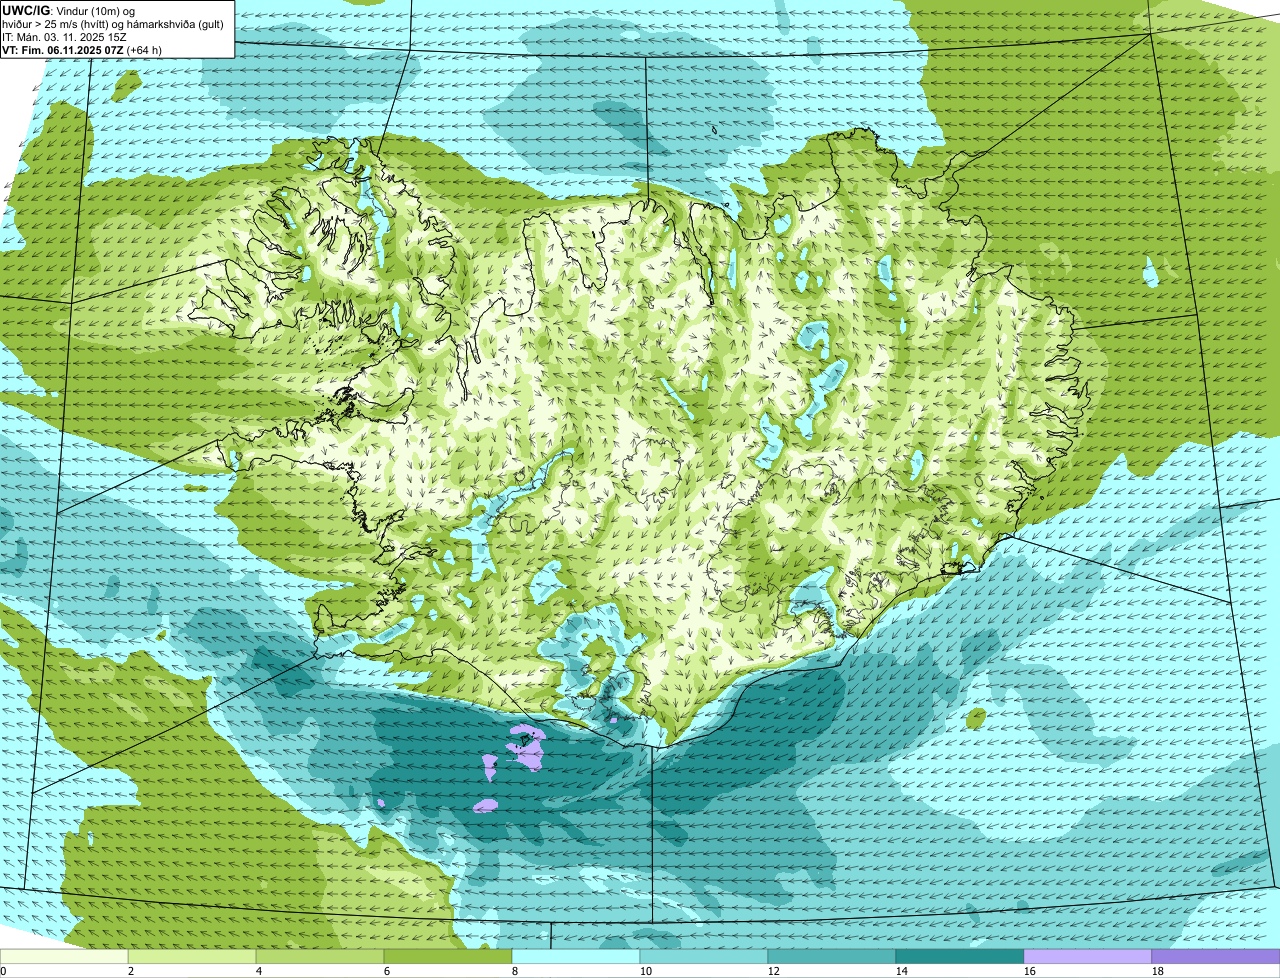This screenshot has height=978, width=1280.
Task: Click the pale cream 0–2 legend swatch
Action: 64,957
